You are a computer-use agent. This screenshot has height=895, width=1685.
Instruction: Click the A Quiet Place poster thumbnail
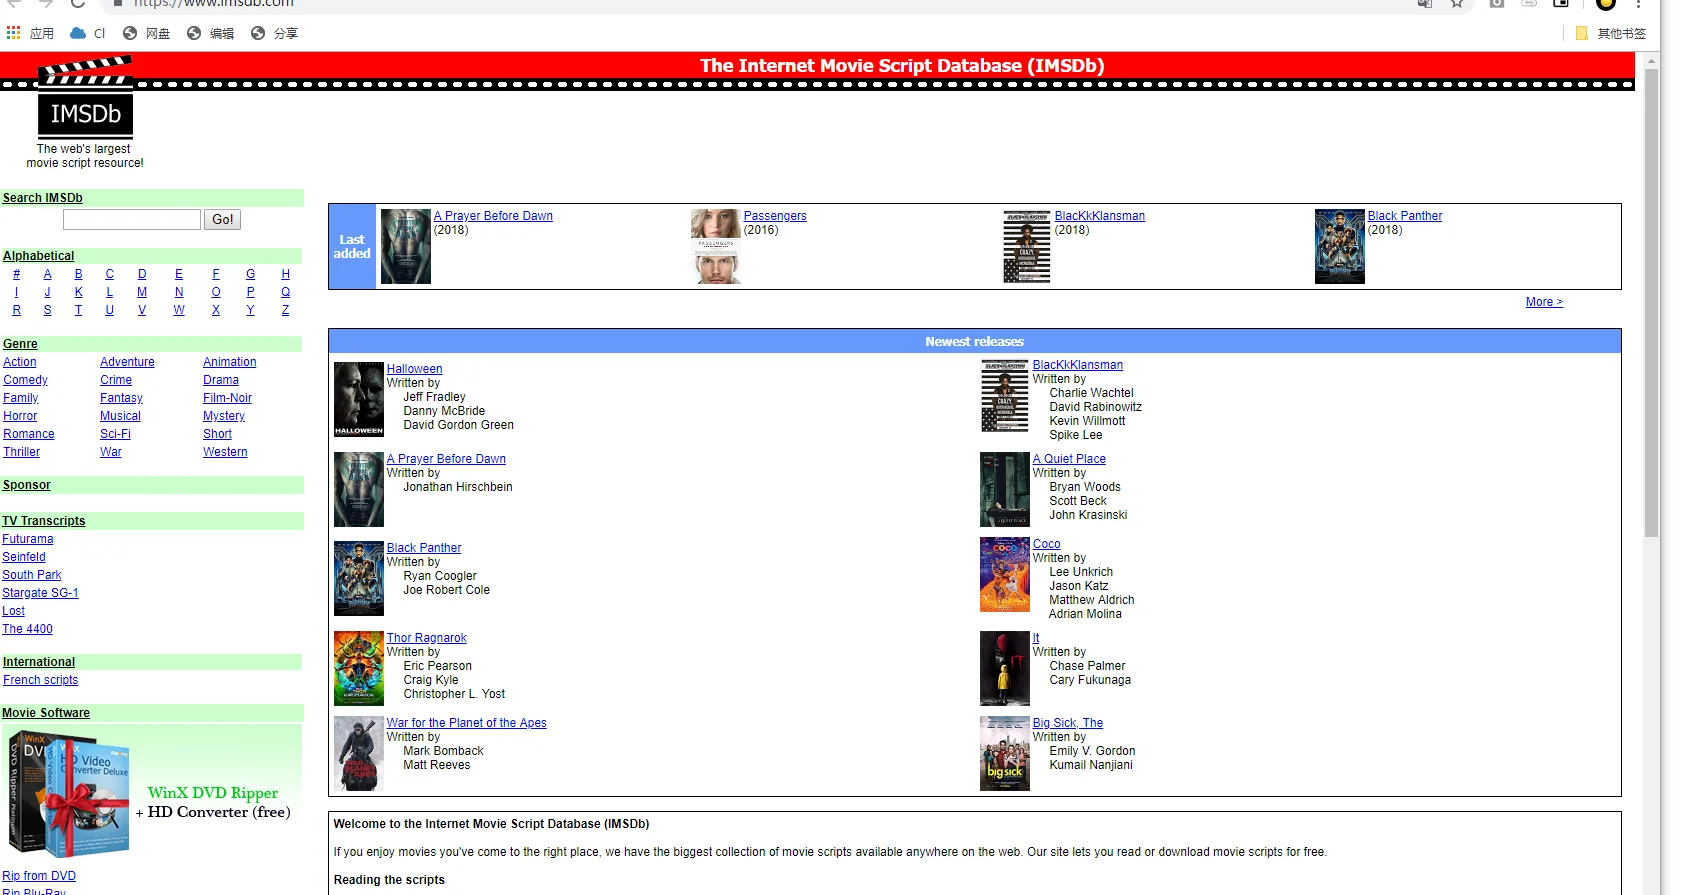[1005, 490]
